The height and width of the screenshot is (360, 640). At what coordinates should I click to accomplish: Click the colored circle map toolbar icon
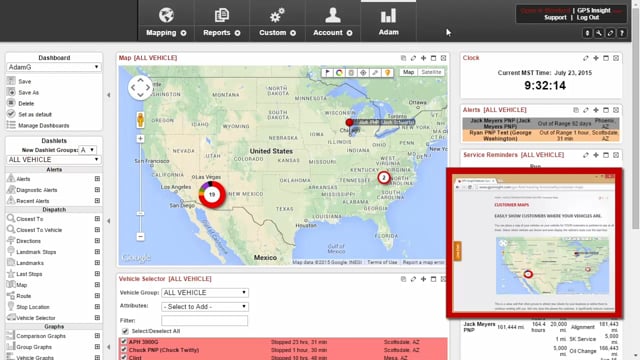[x=339, y=73]
